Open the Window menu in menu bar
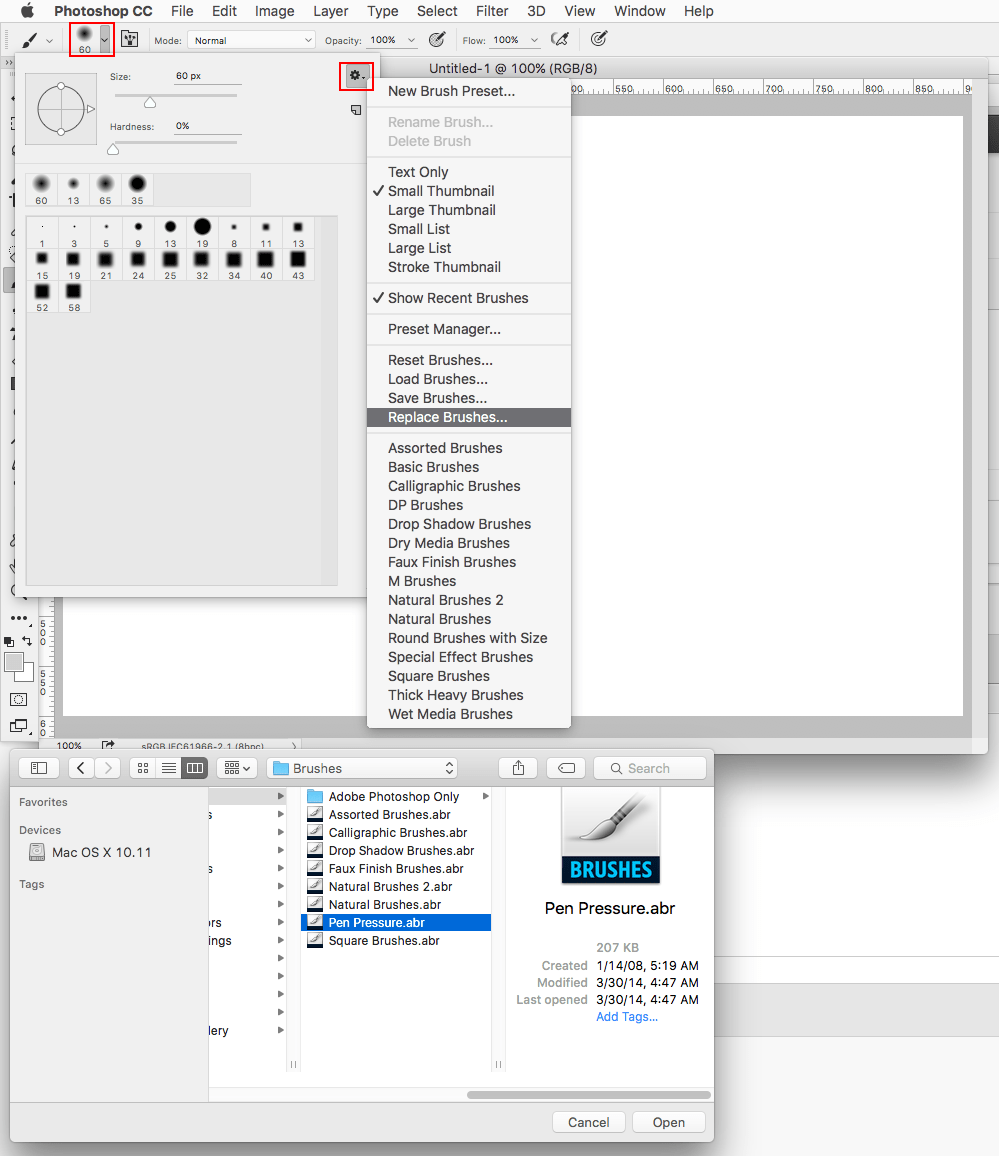 (x=640, y=11)
